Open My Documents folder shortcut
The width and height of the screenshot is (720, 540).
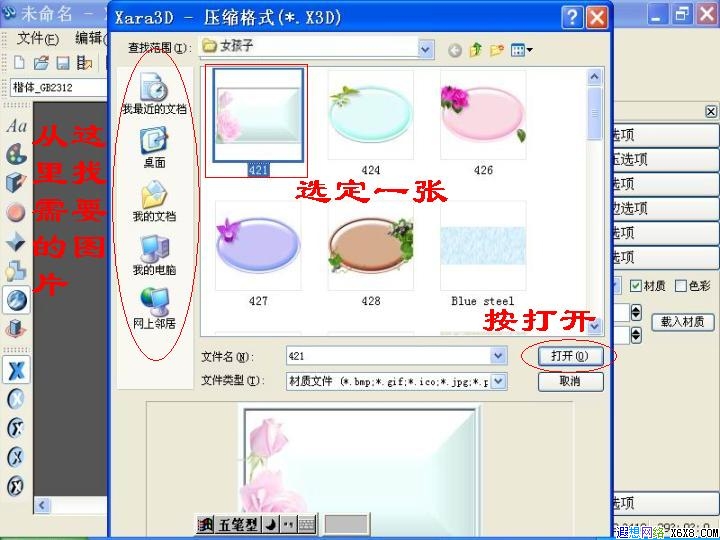click(154, 201)
